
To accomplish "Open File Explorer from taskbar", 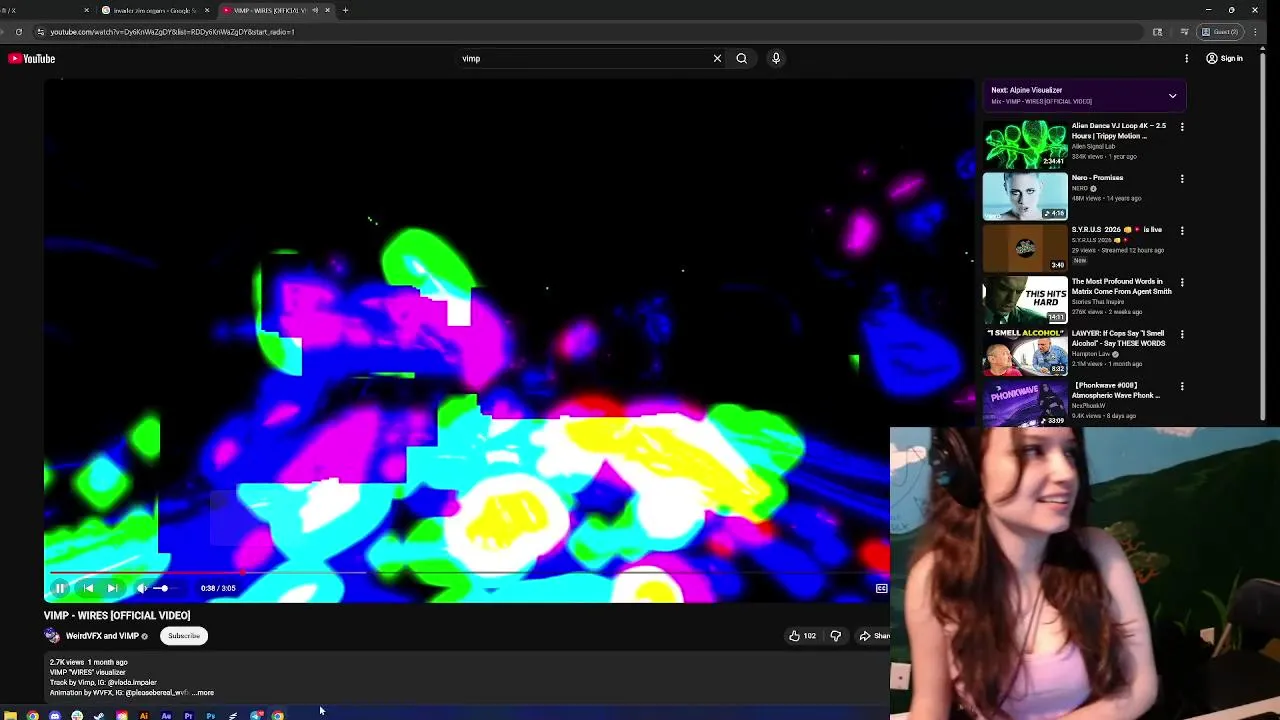I will tap(10, 716).
